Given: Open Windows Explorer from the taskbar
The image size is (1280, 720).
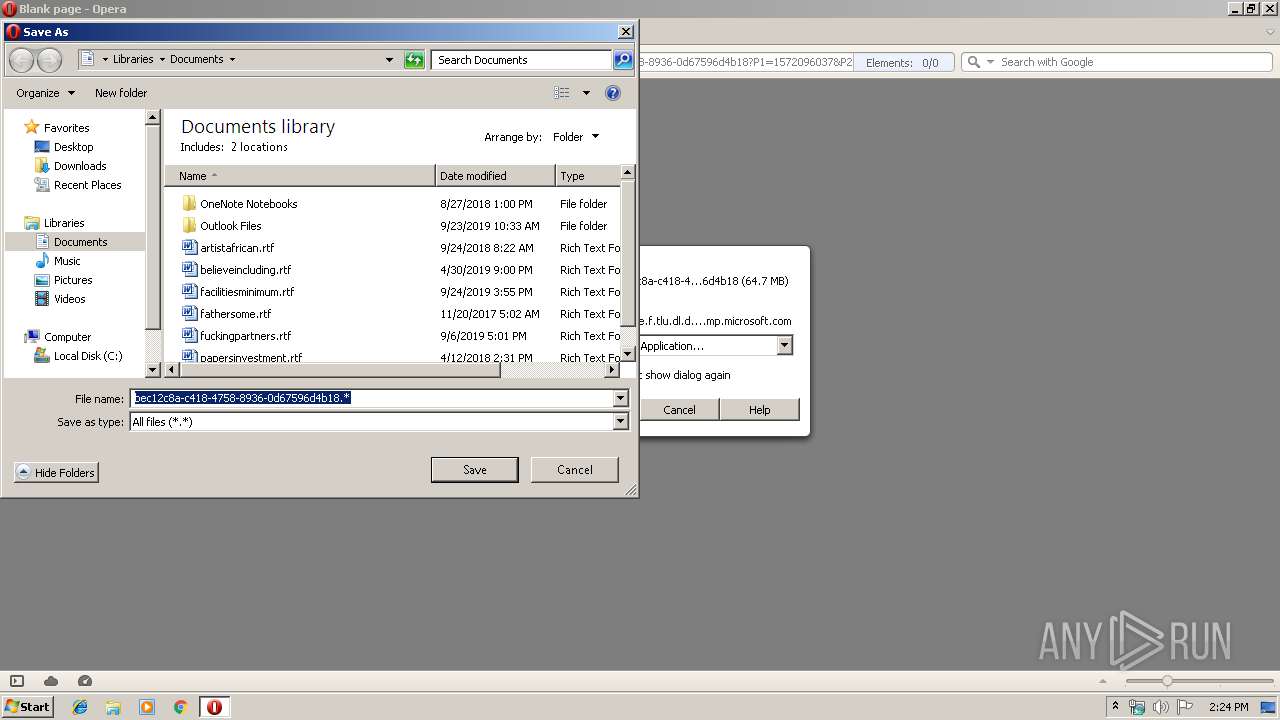Looking at the screenshot, I should (x=113, y=707).
